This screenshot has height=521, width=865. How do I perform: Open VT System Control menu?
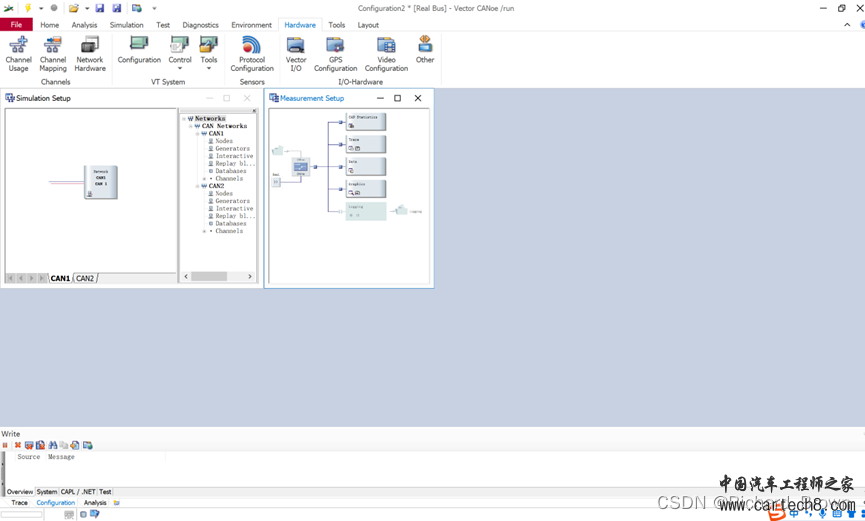[x=180, y=53]
